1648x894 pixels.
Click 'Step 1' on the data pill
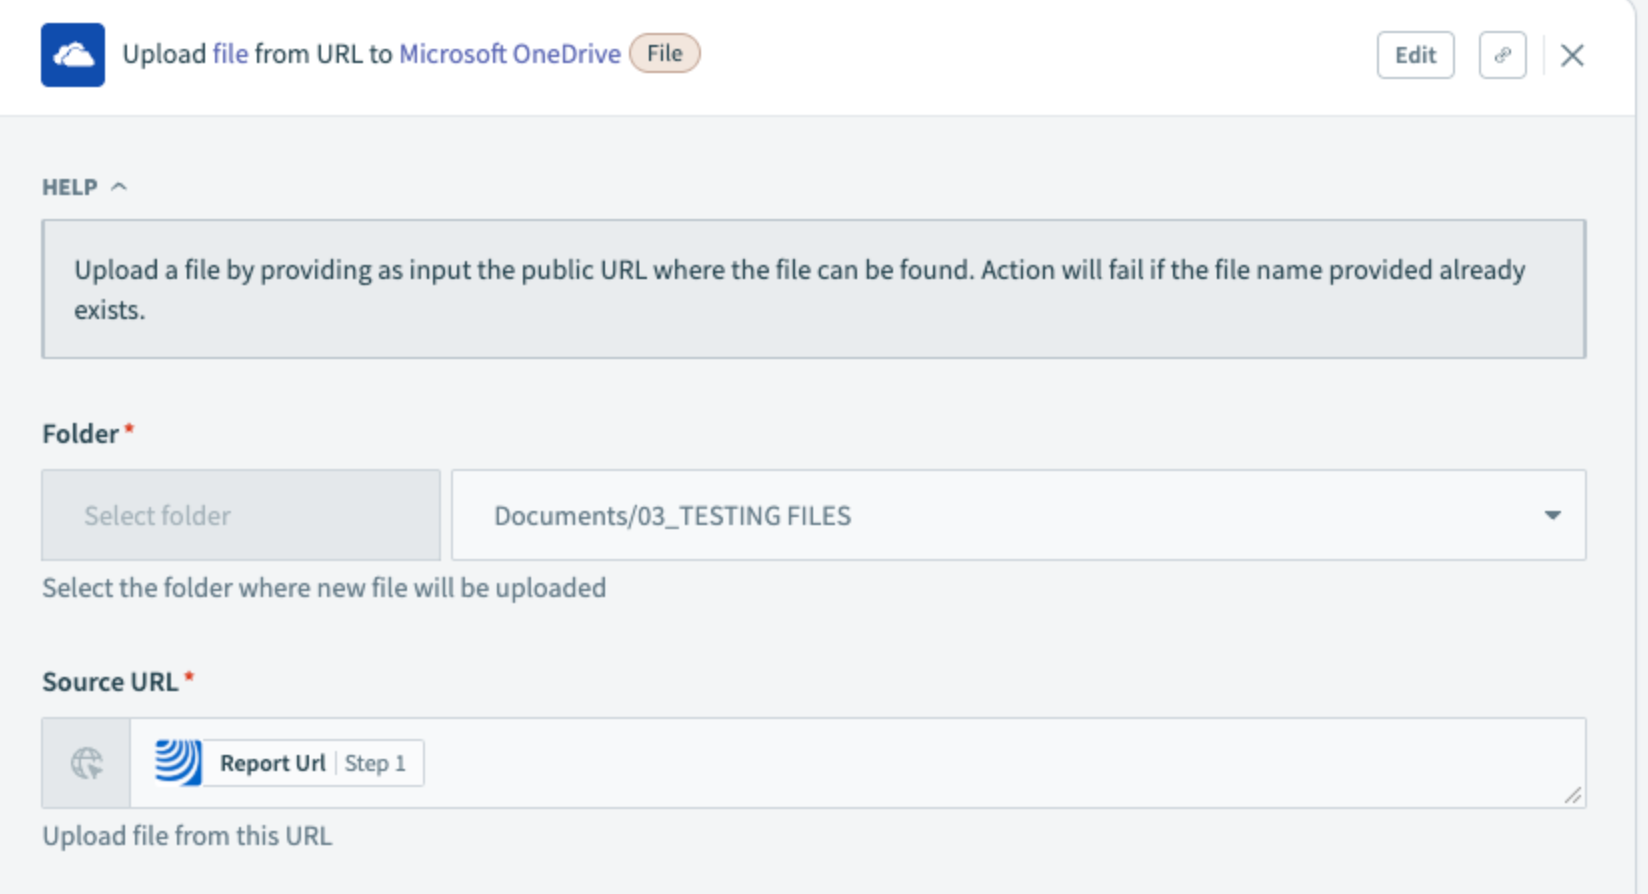[376, 763]
